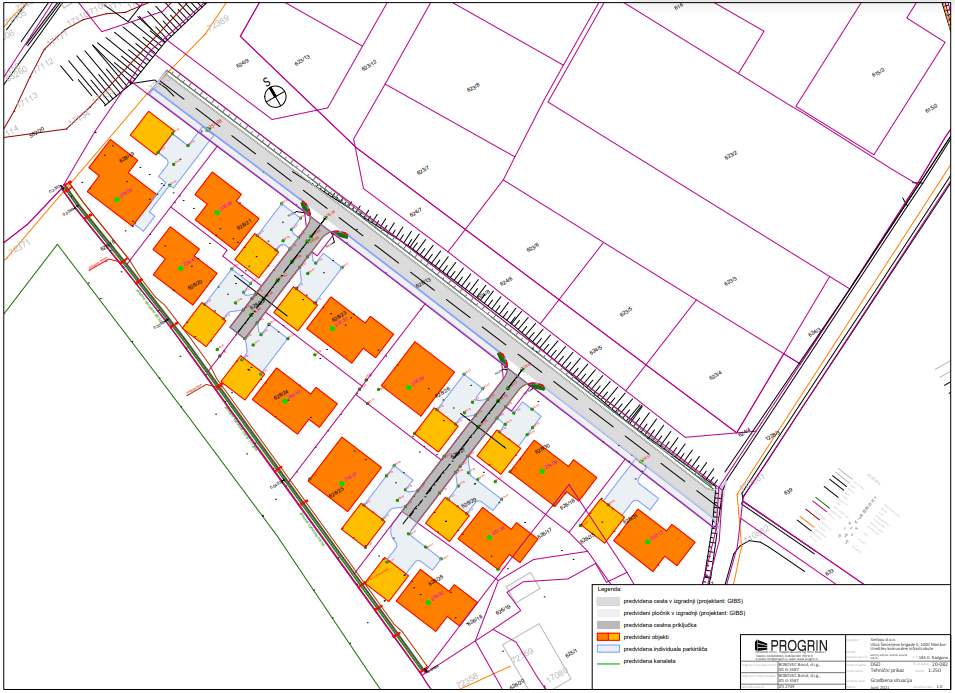Click the 'predvideni pločnik v izgradnji' legend label
This screenshot has height=693, width=955.
[x=684, y=613]
